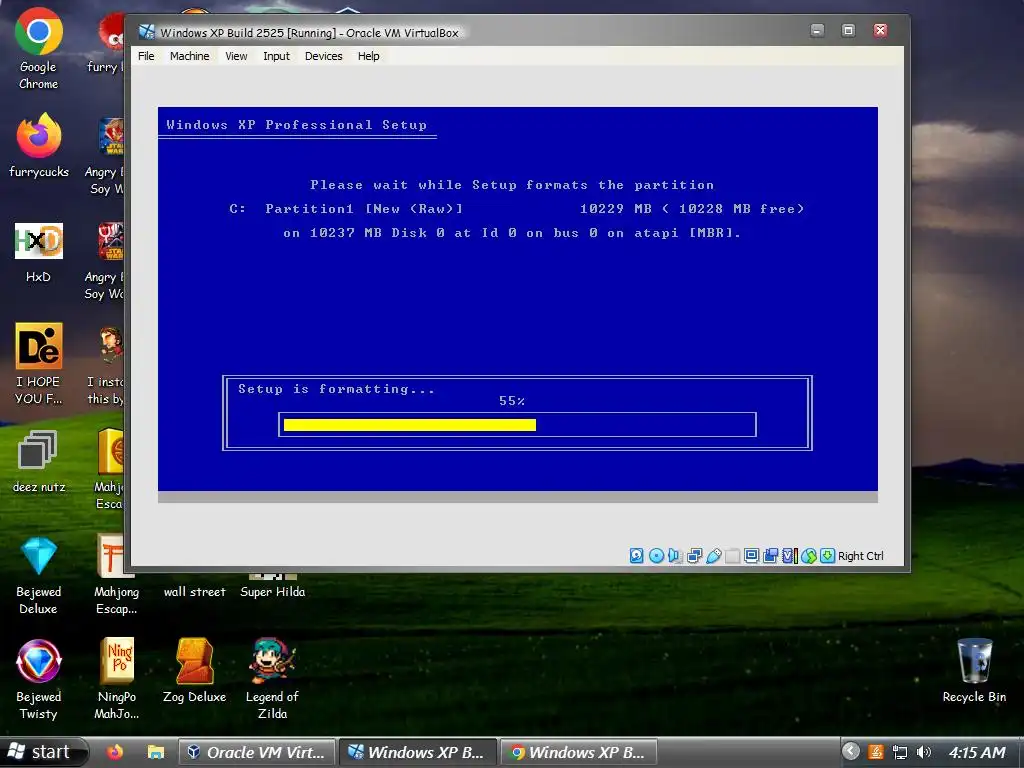Click the network adapters indicator in VirtualBox
This screenshot has width=1024, height=768.
tap(694, 556)
